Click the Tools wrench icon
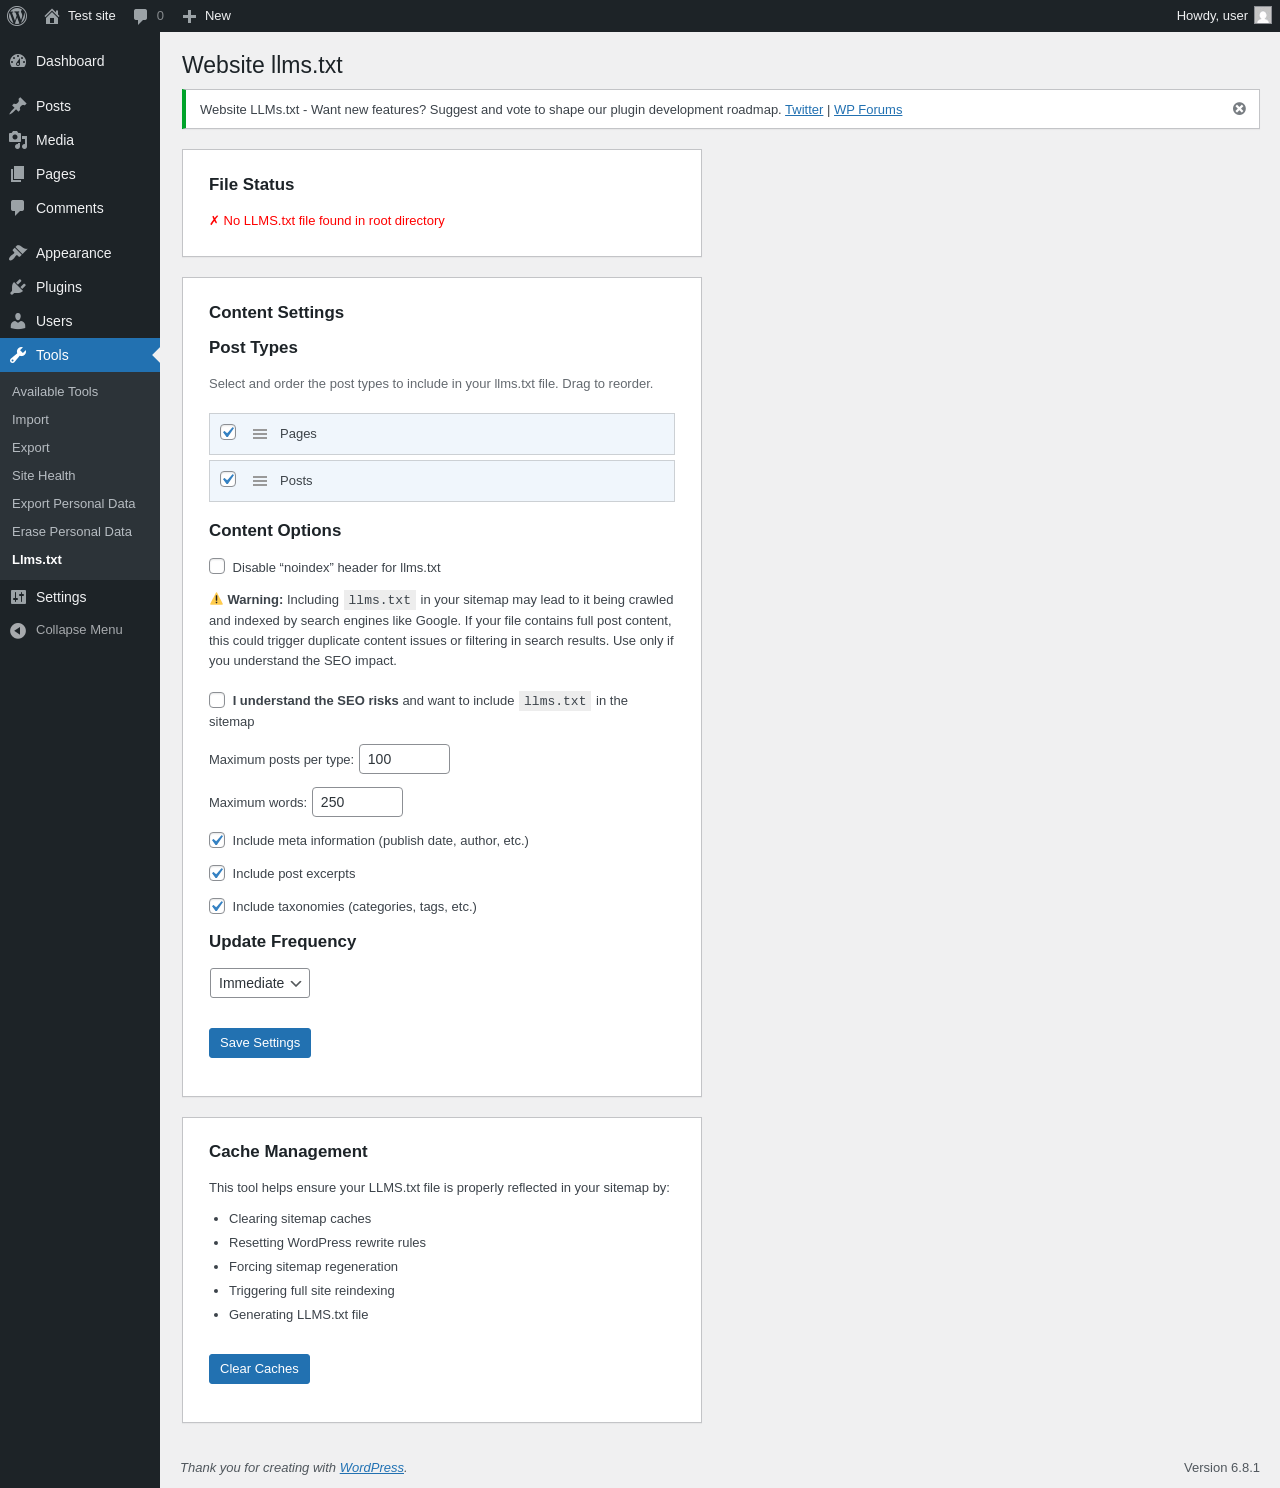Screen dimensions: 1280x1488 click(18, 355)
